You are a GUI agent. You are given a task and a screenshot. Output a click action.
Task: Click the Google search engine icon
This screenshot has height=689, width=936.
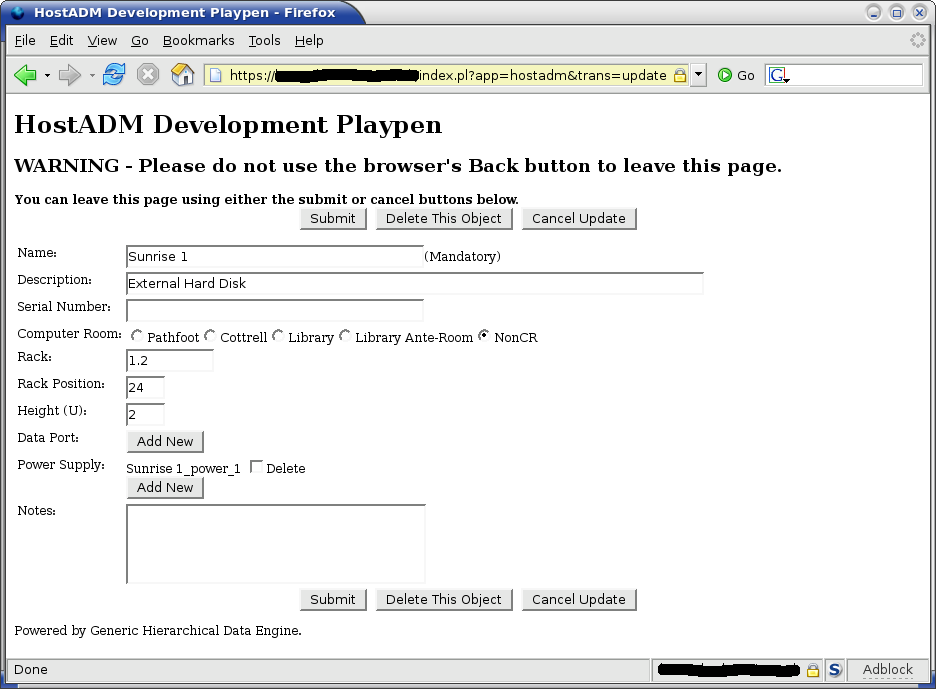pos(778,75)
